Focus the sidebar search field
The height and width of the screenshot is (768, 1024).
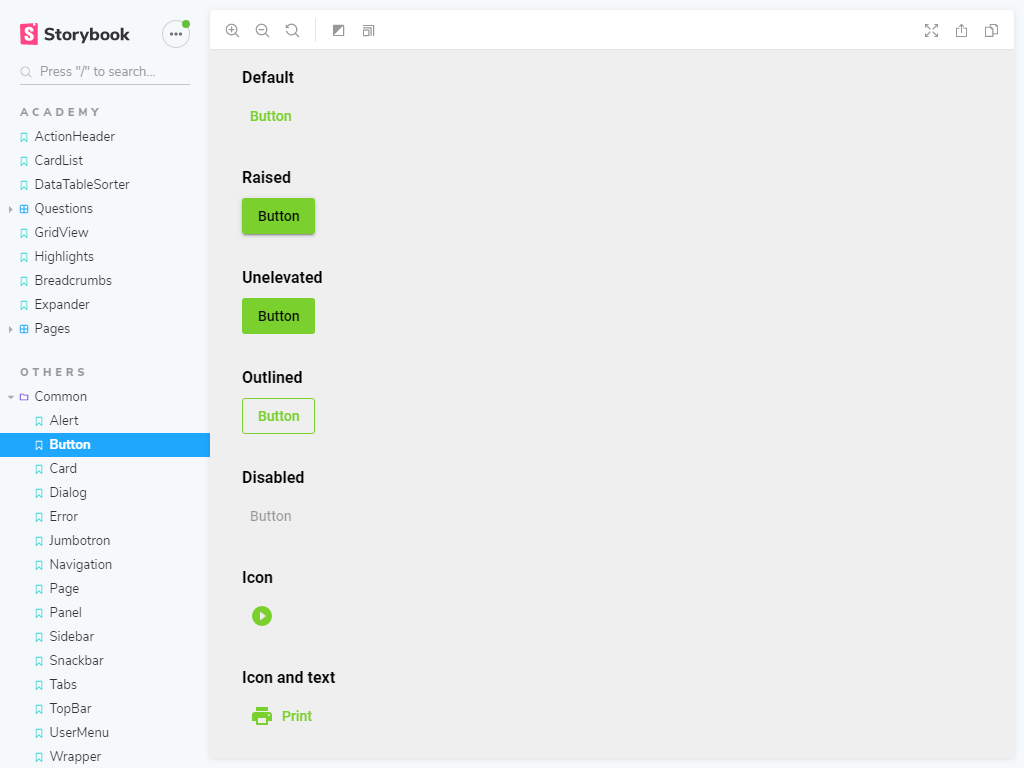(x=110, y=72)
